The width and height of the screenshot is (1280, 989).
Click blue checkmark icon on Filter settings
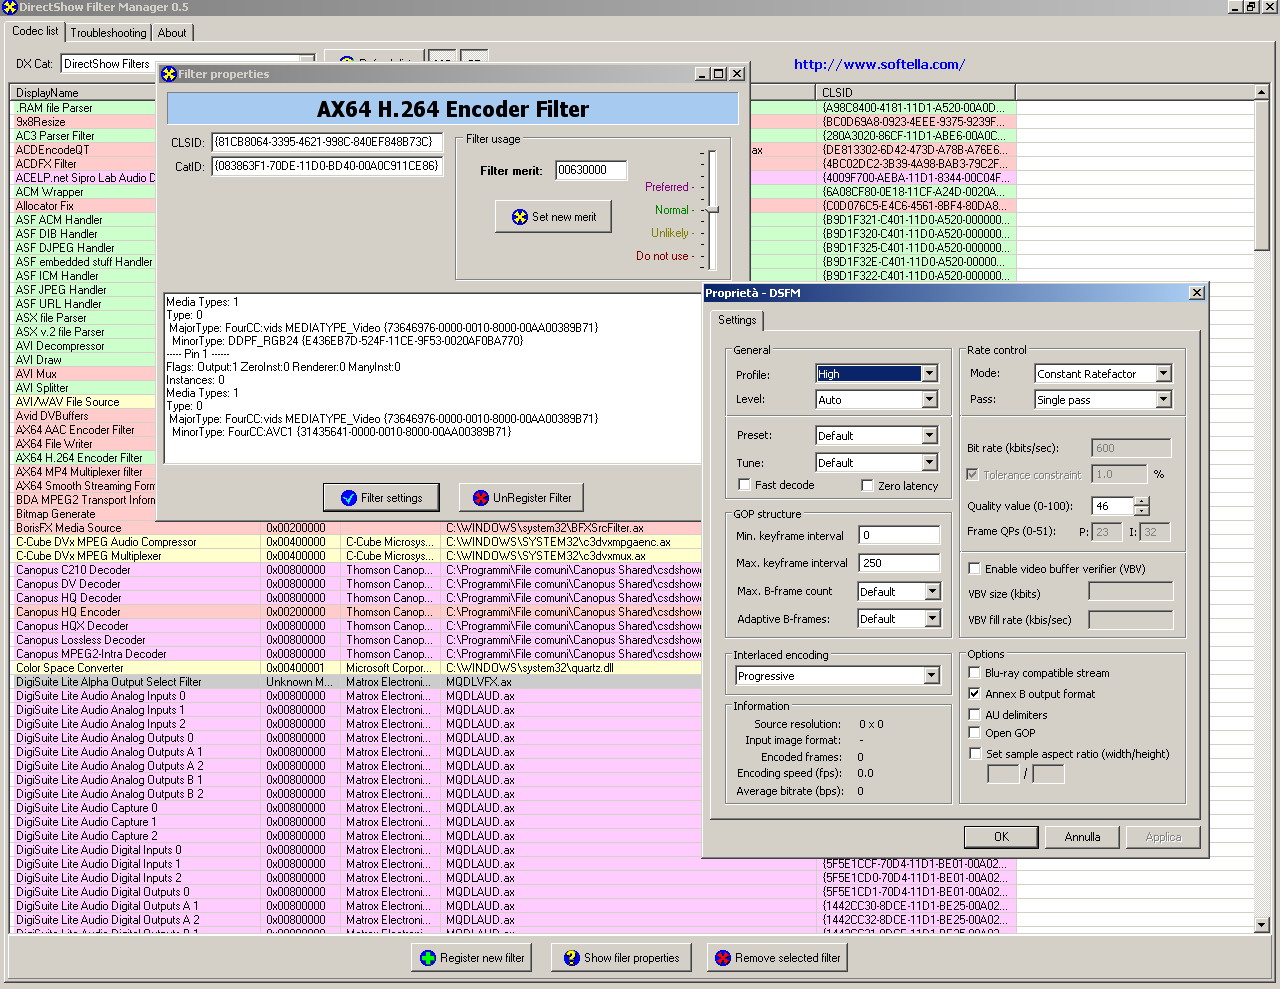(348, 498)
